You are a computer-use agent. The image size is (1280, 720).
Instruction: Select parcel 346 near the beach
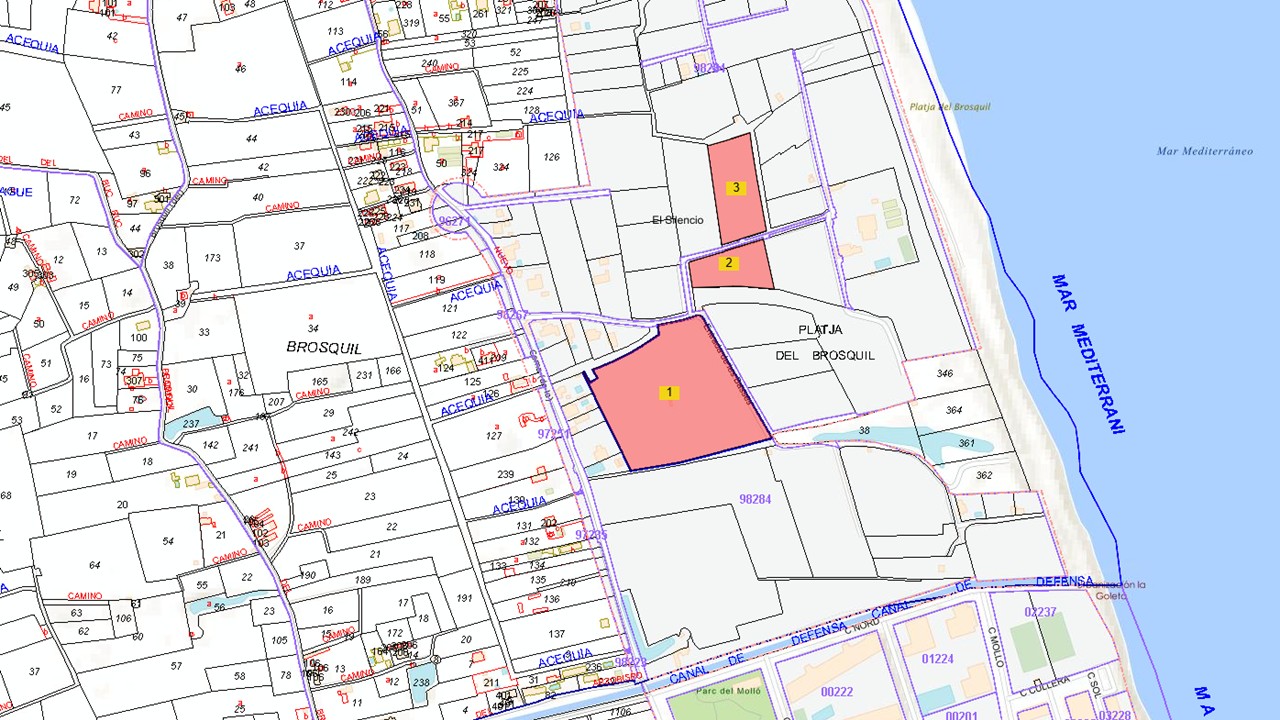point(943,373)
